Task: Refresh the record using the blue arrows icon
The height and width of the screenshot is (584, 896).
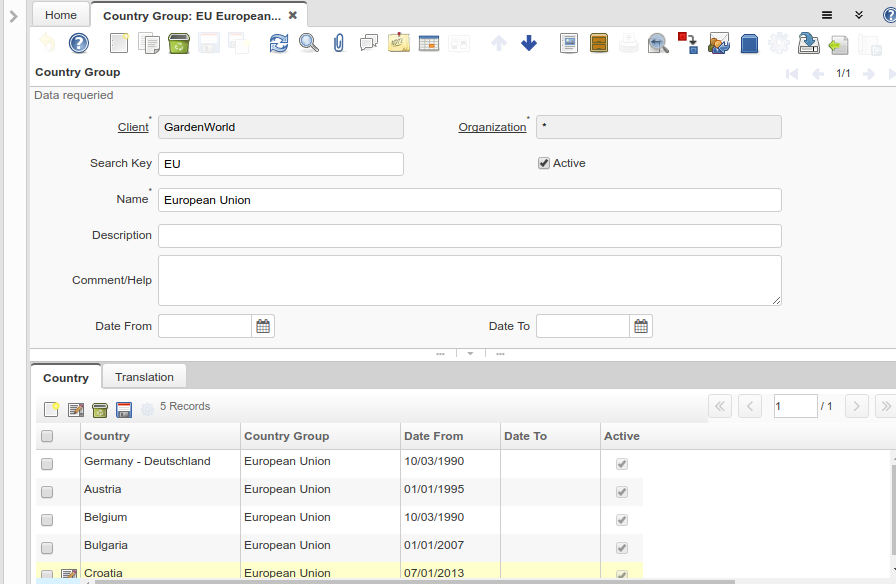Action: tap(279, 43)
